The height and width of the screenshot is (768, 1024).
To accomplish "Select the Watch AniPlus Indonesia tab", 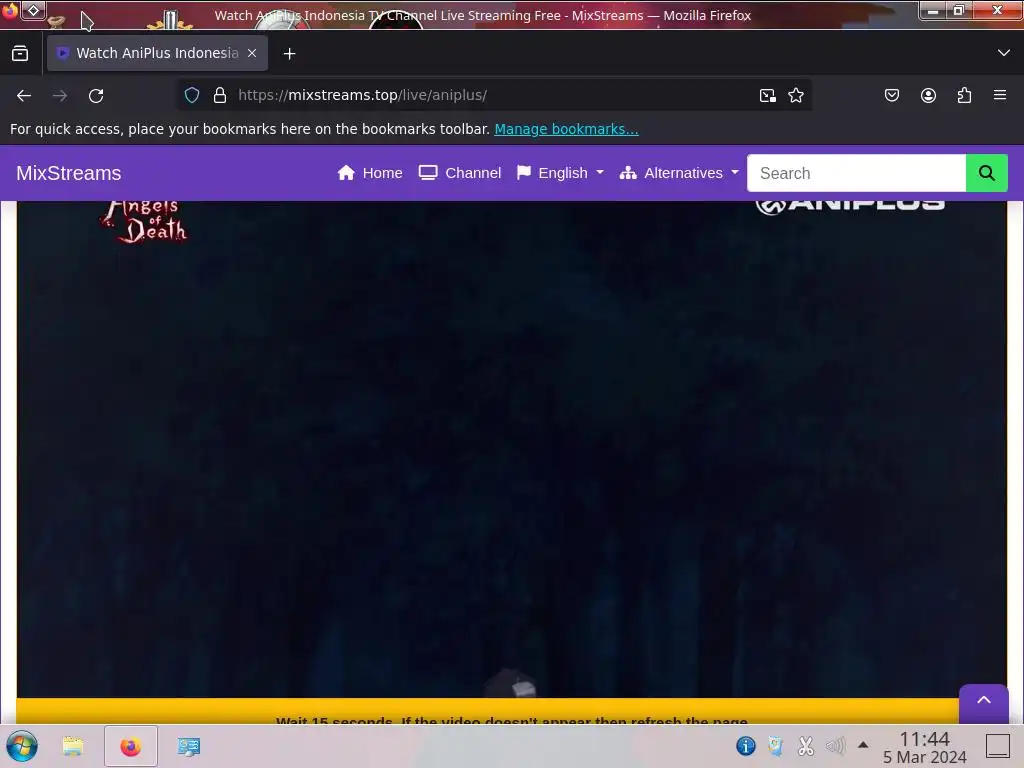I will tap(157, 53).
